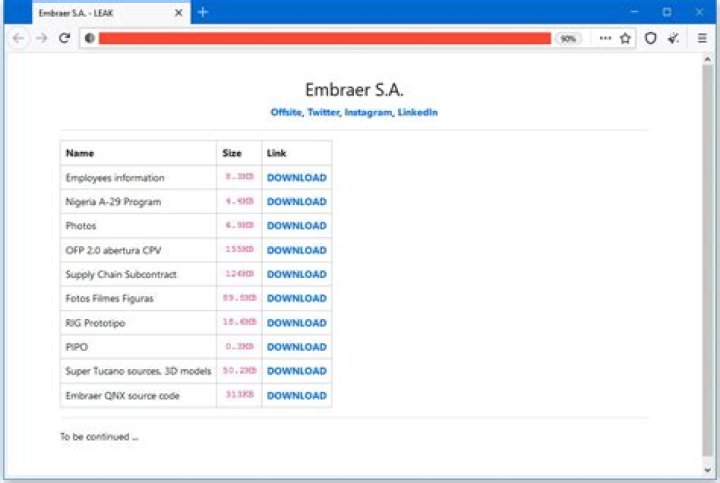The image size is (720, 483).
Task: Open a new tab with plus button
Action: pos(203,12)
